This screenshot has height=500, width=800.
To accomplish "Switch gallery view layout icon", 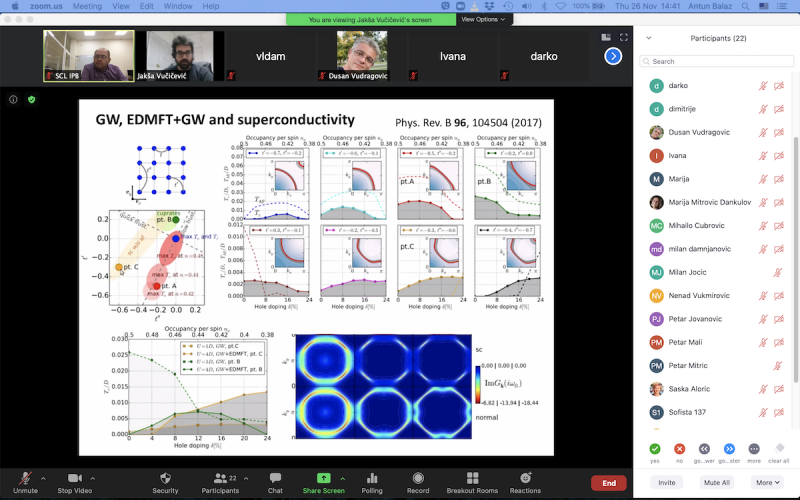I will click(x=606, y=37).
